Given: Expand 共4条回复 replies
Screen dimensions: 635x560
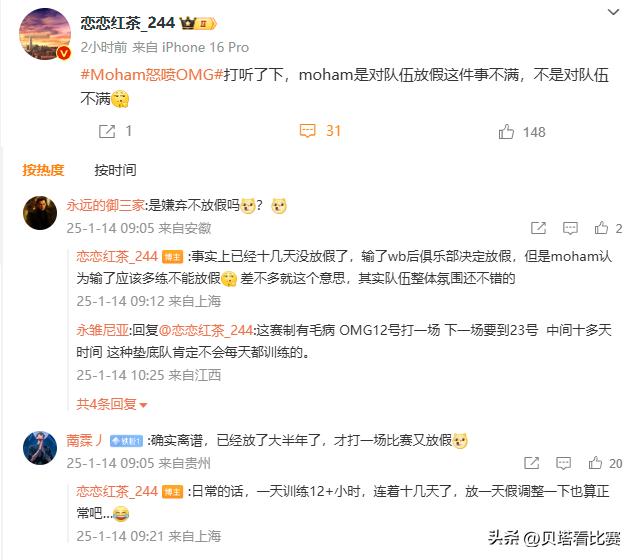Looking at the screenshot, I should (x=111, y=404).
